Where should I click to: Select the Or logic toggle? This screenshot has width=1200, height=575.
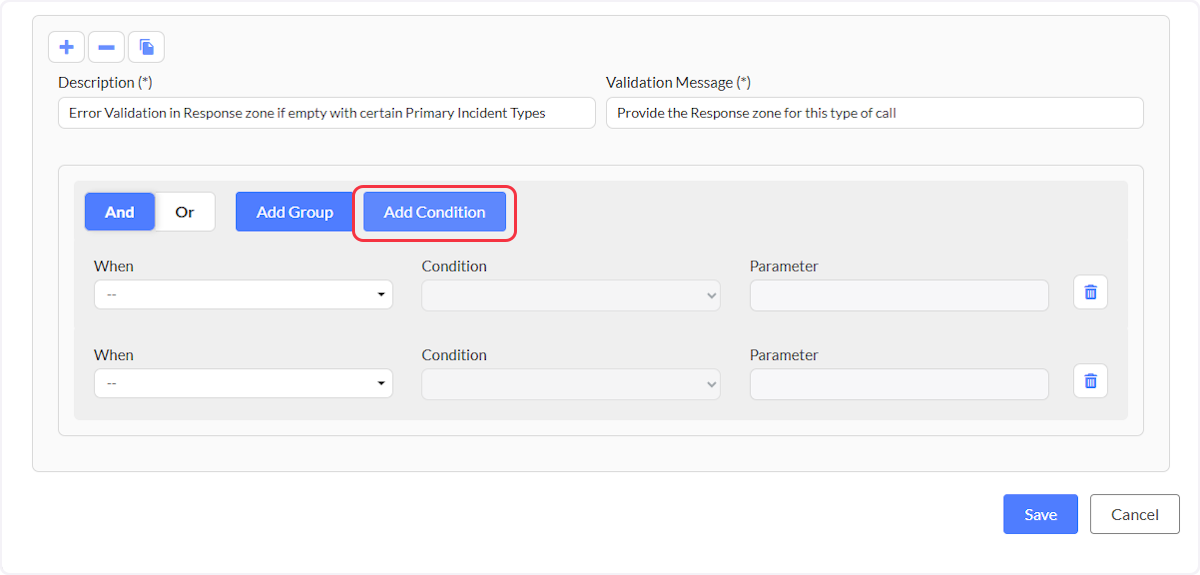tap(185, 212)
